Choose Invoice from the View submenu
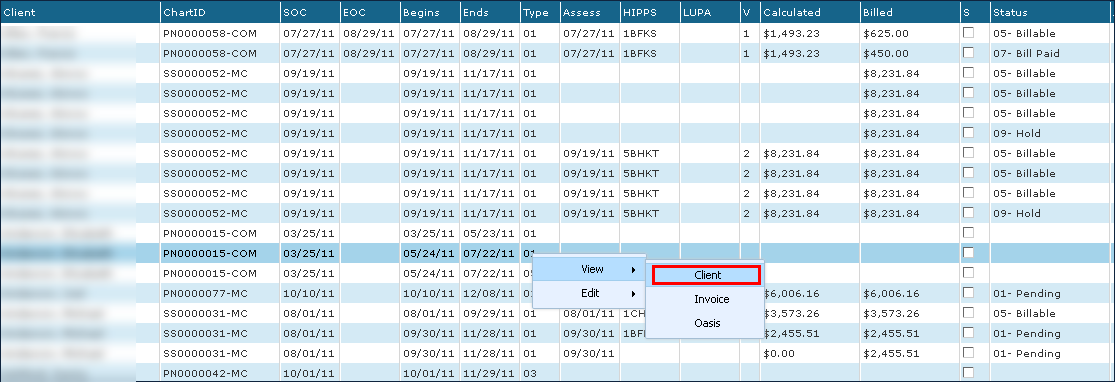1115x382 pixels. tap(711, 299)
